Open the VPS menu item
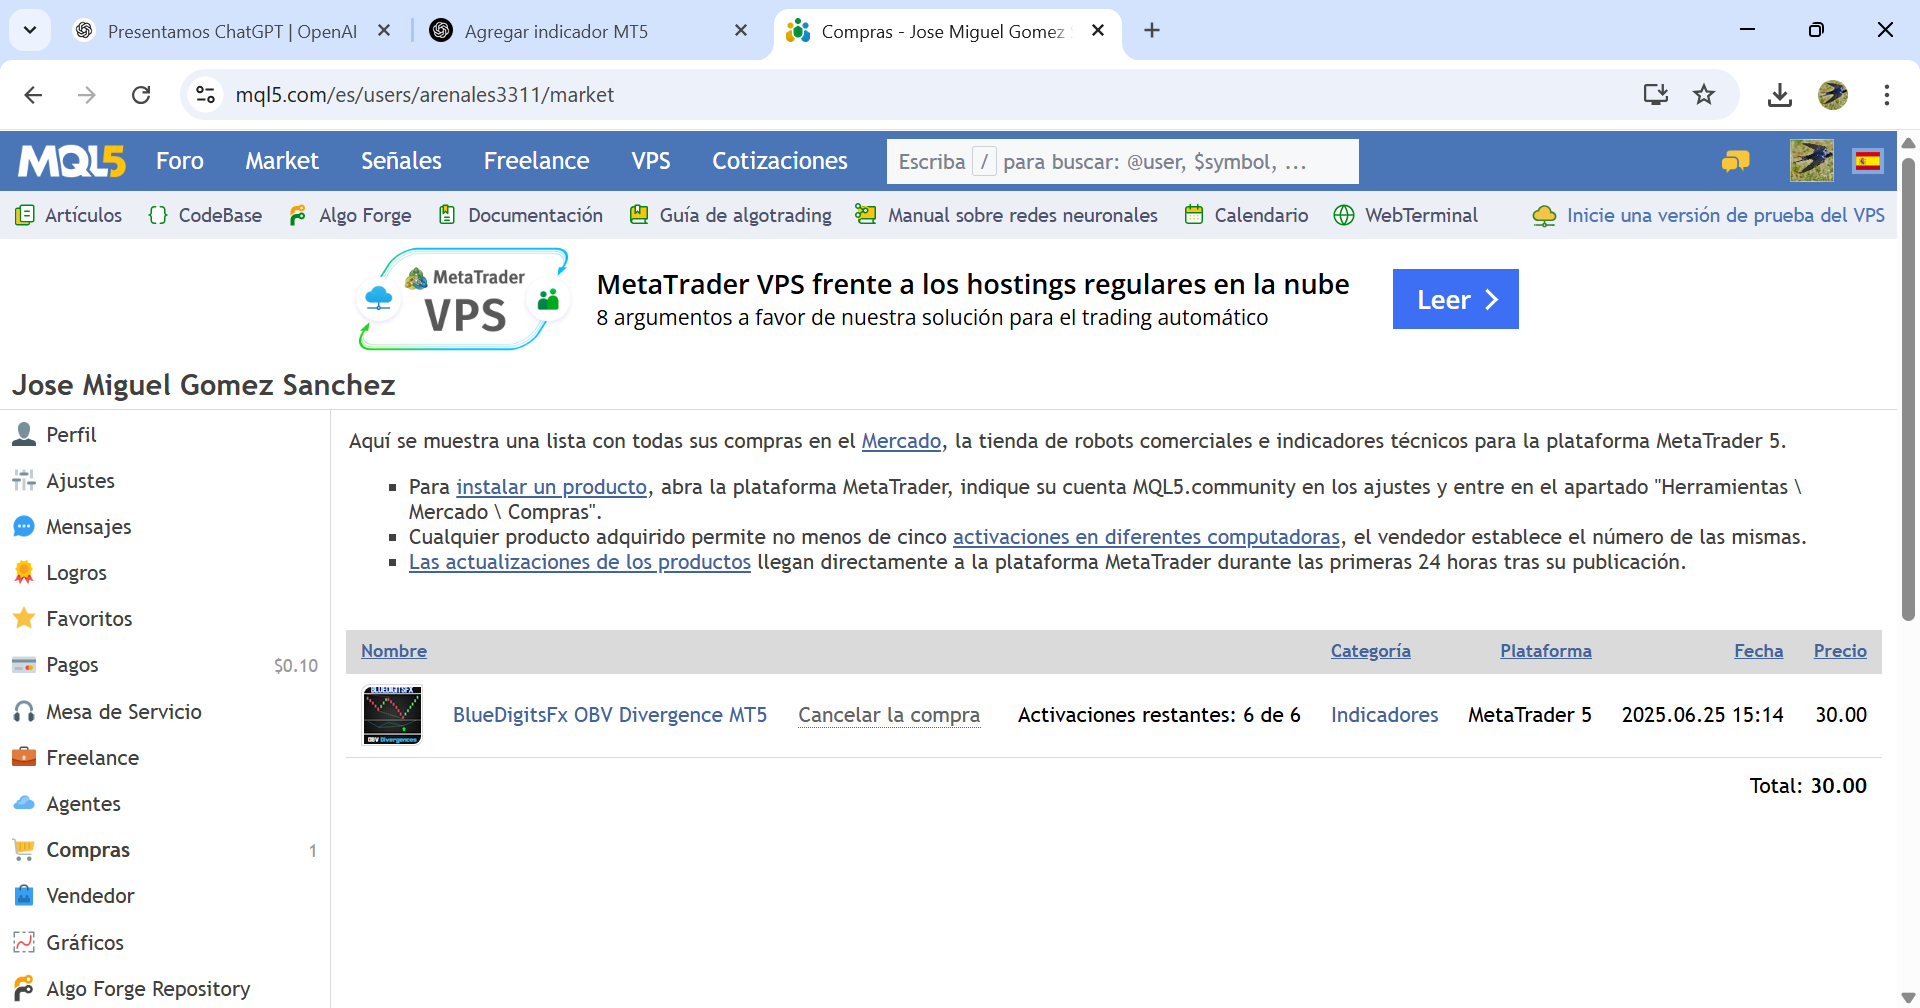This screenshot has height=1008, width=1920. 651,161
